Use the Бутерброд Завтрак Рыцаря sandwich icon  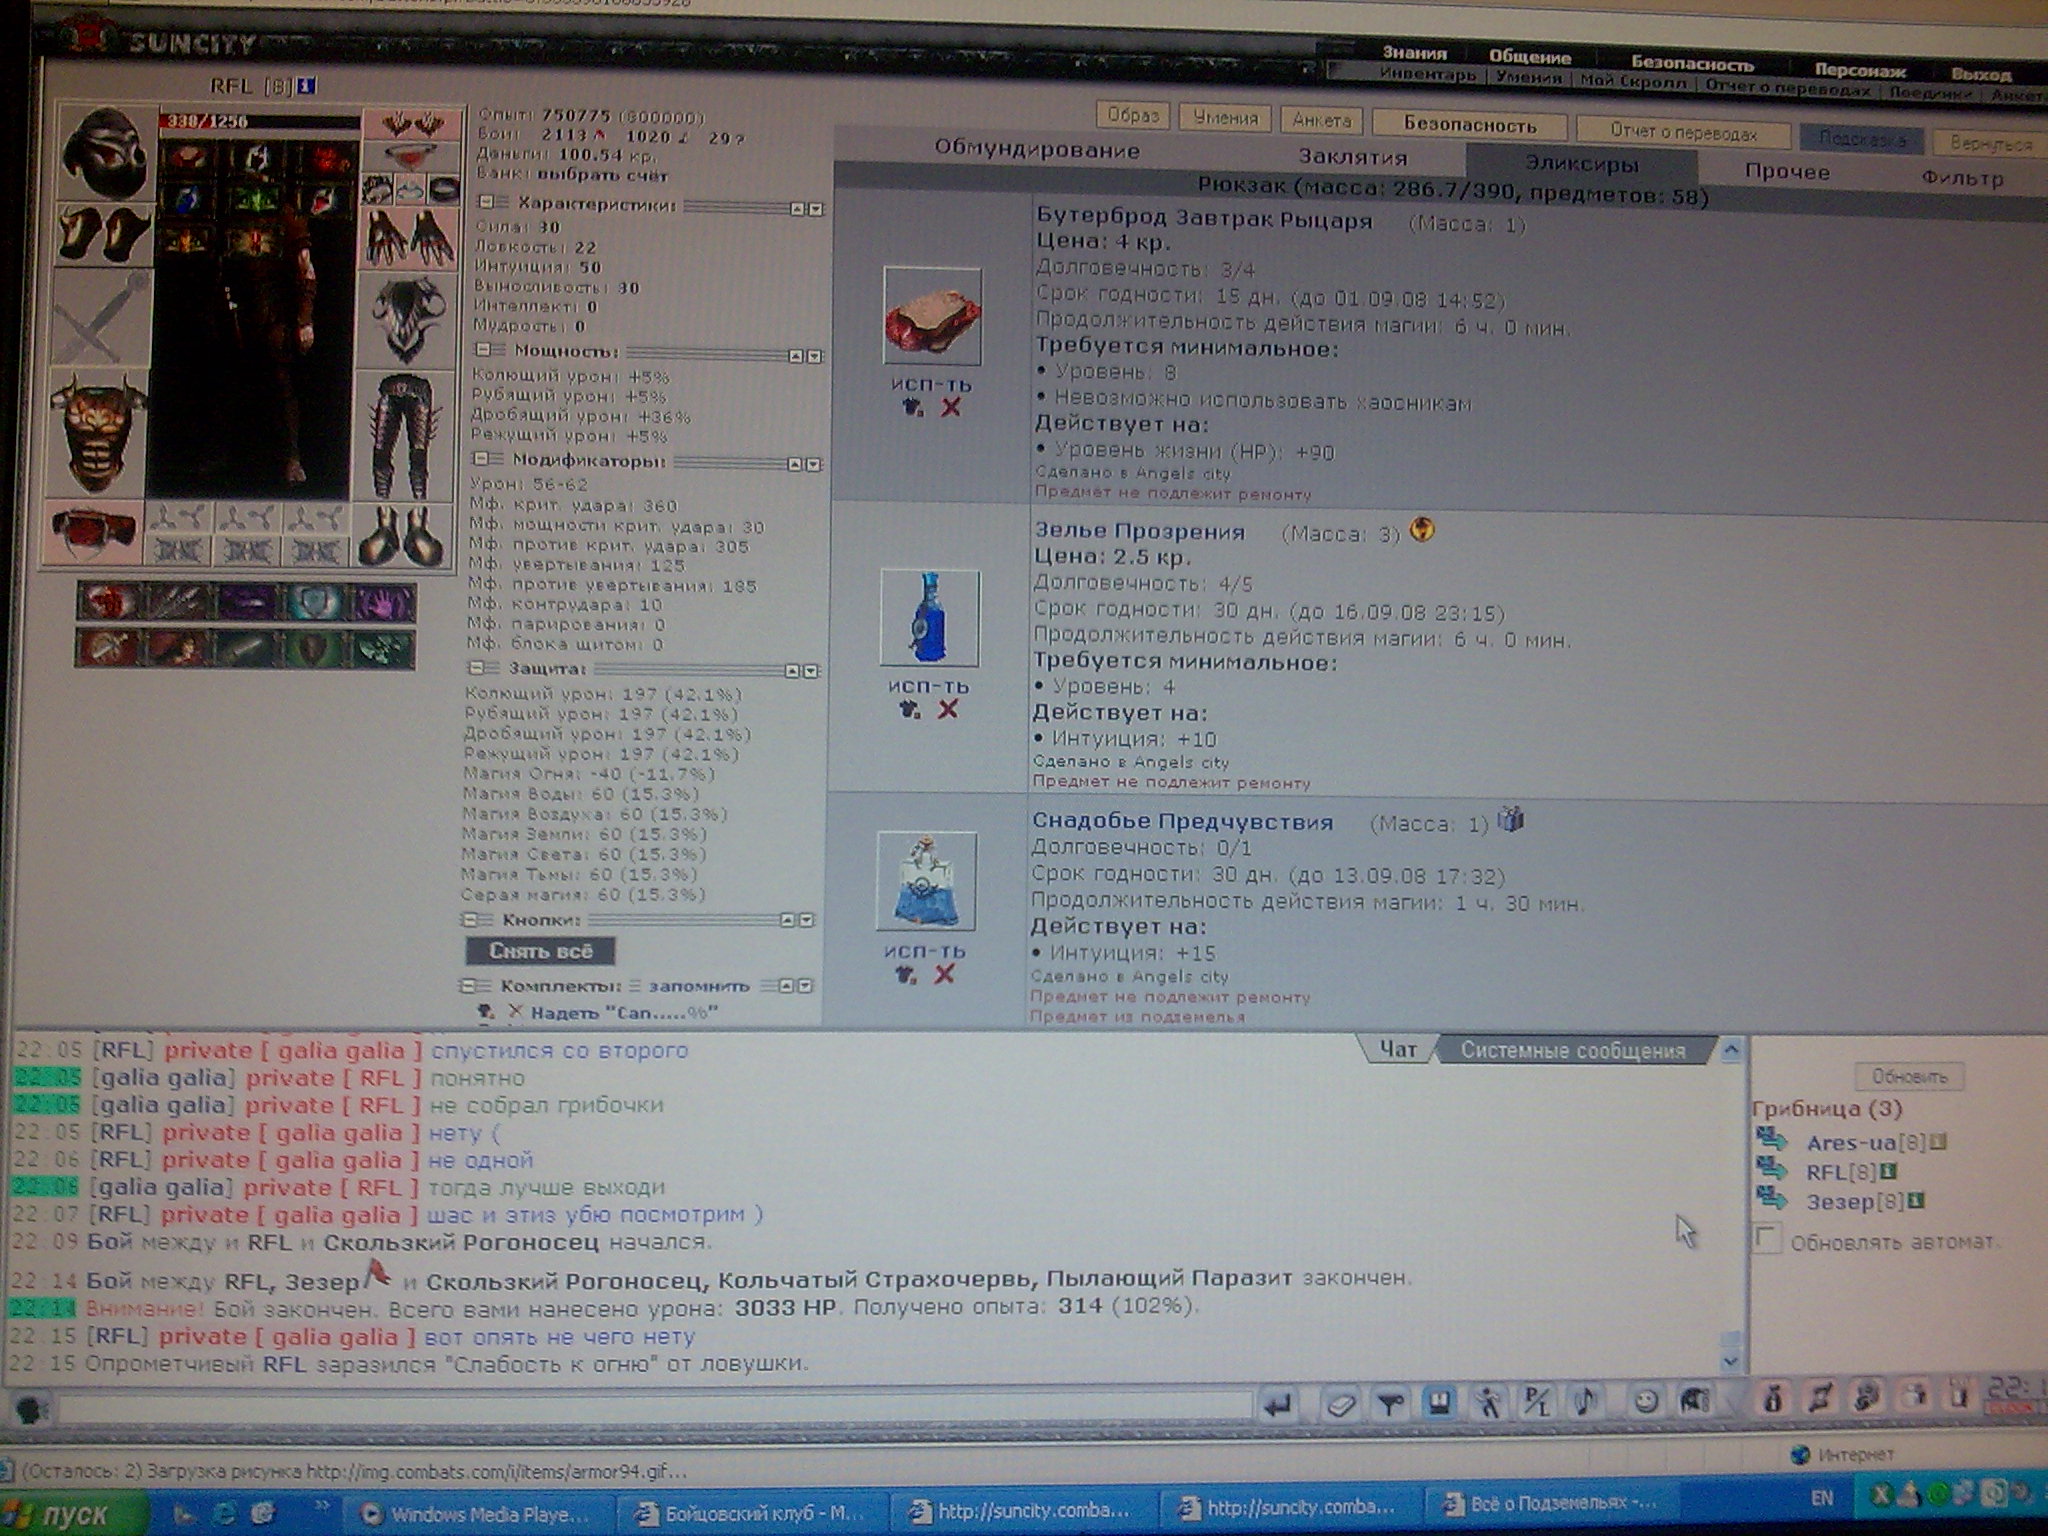[932, 316]
